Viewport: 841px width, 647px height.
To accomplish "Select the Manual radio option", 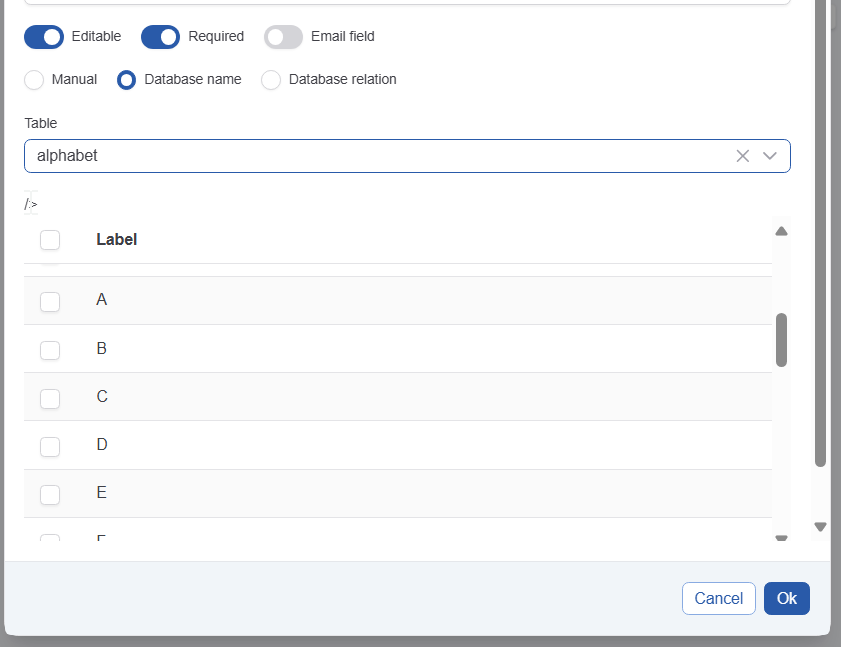I will [34, 80].
